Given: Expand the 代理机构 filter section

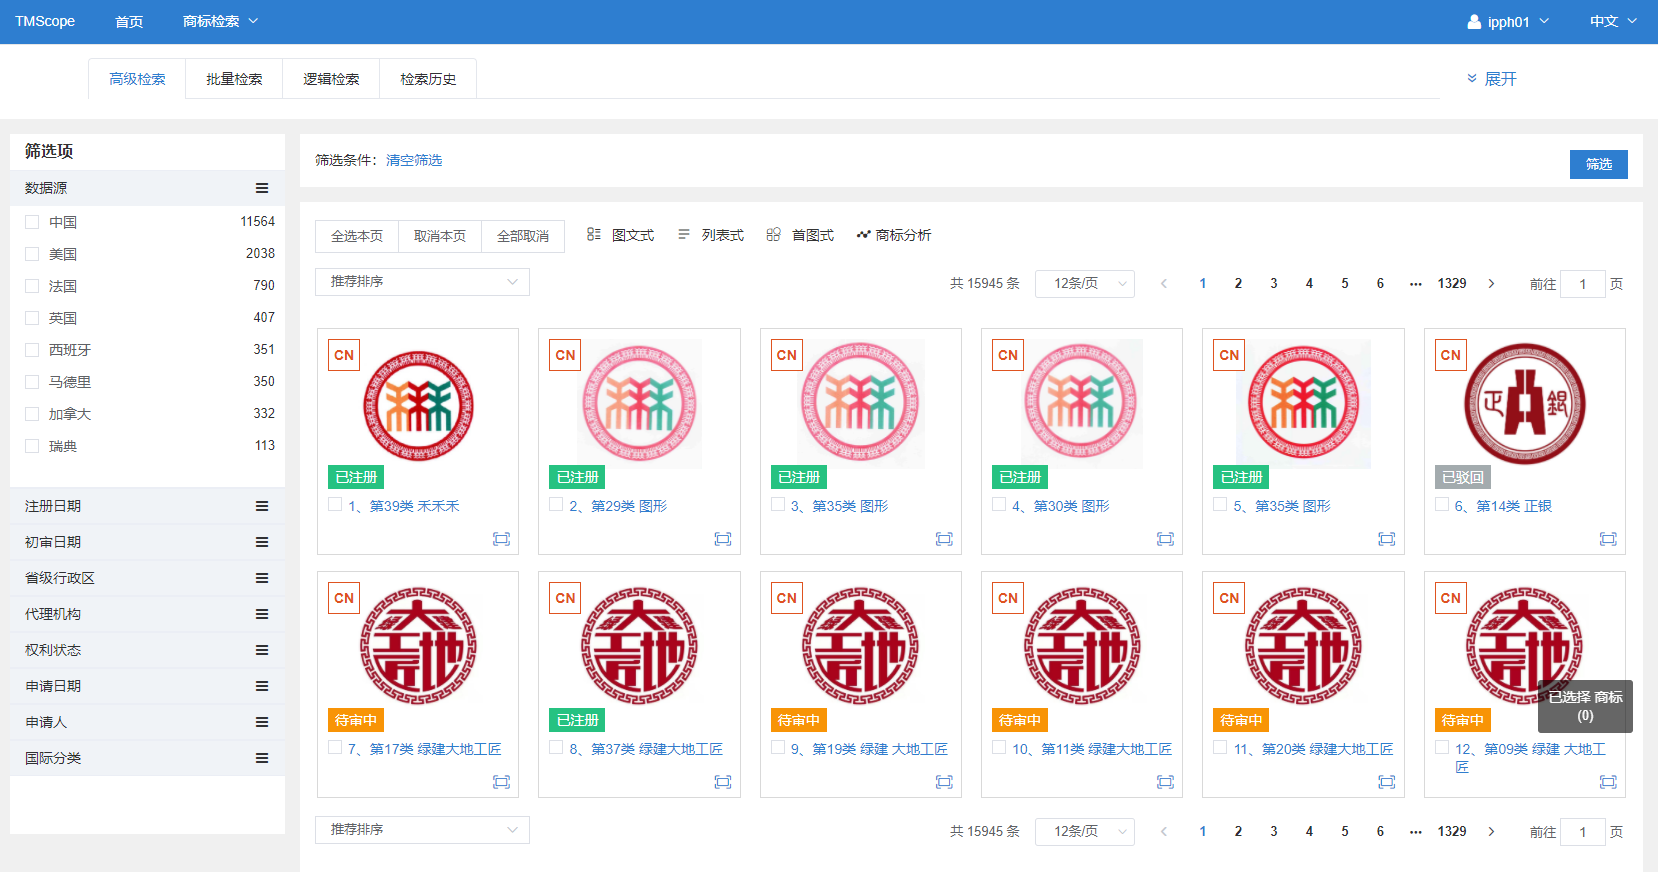Looking at the screenshot, I should (x=147, y=614).
